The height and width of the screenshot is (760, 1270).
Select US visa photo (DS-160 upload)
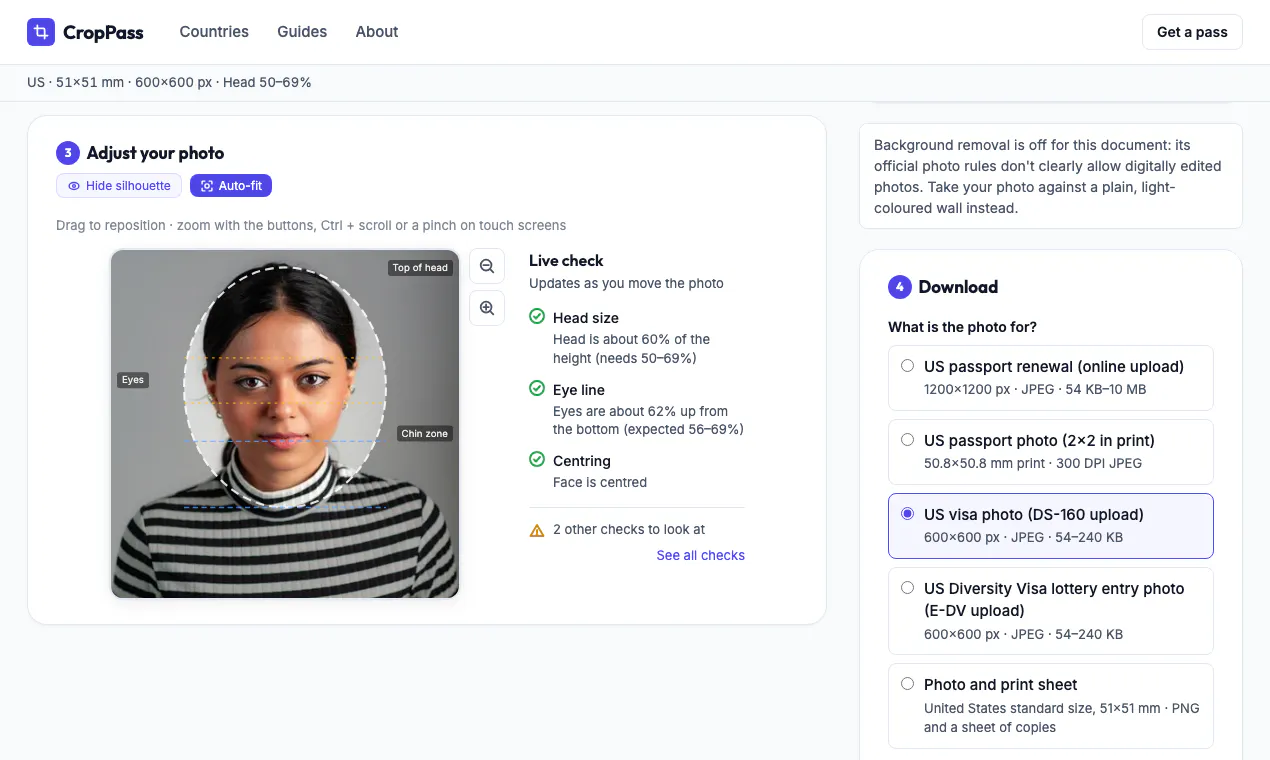tap(1051, 526)
